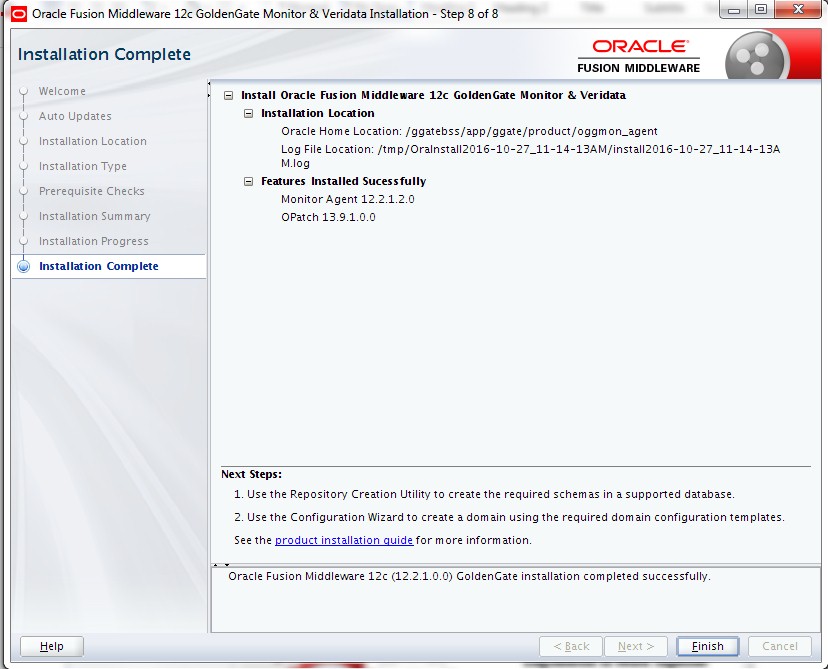Minimize the installer window
This screenshot has height=669, width=828.
735,10
